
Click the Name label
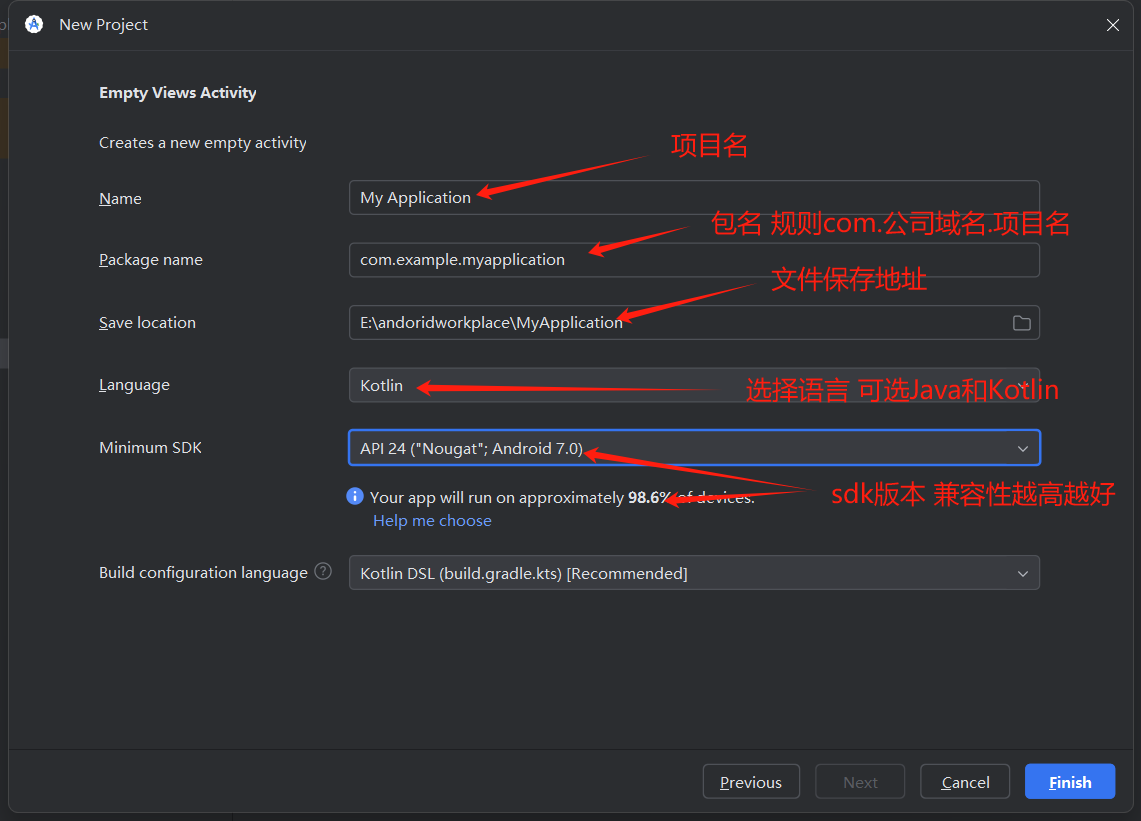(x=120, y=199)
